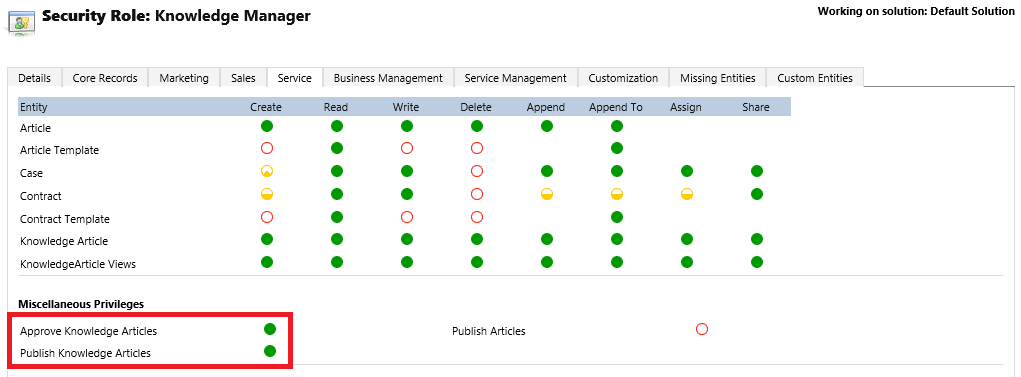Click Contract Template Delete privilege circle
The image size is (1021, 377).
click(477, 217)
